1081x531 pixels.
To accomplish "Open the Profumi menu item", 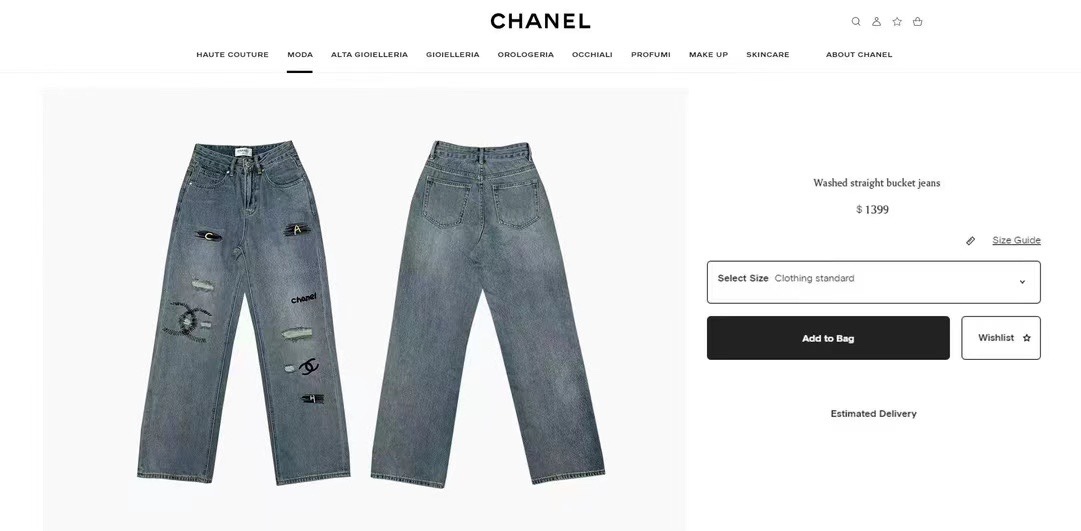I will (x=651, y=54).
